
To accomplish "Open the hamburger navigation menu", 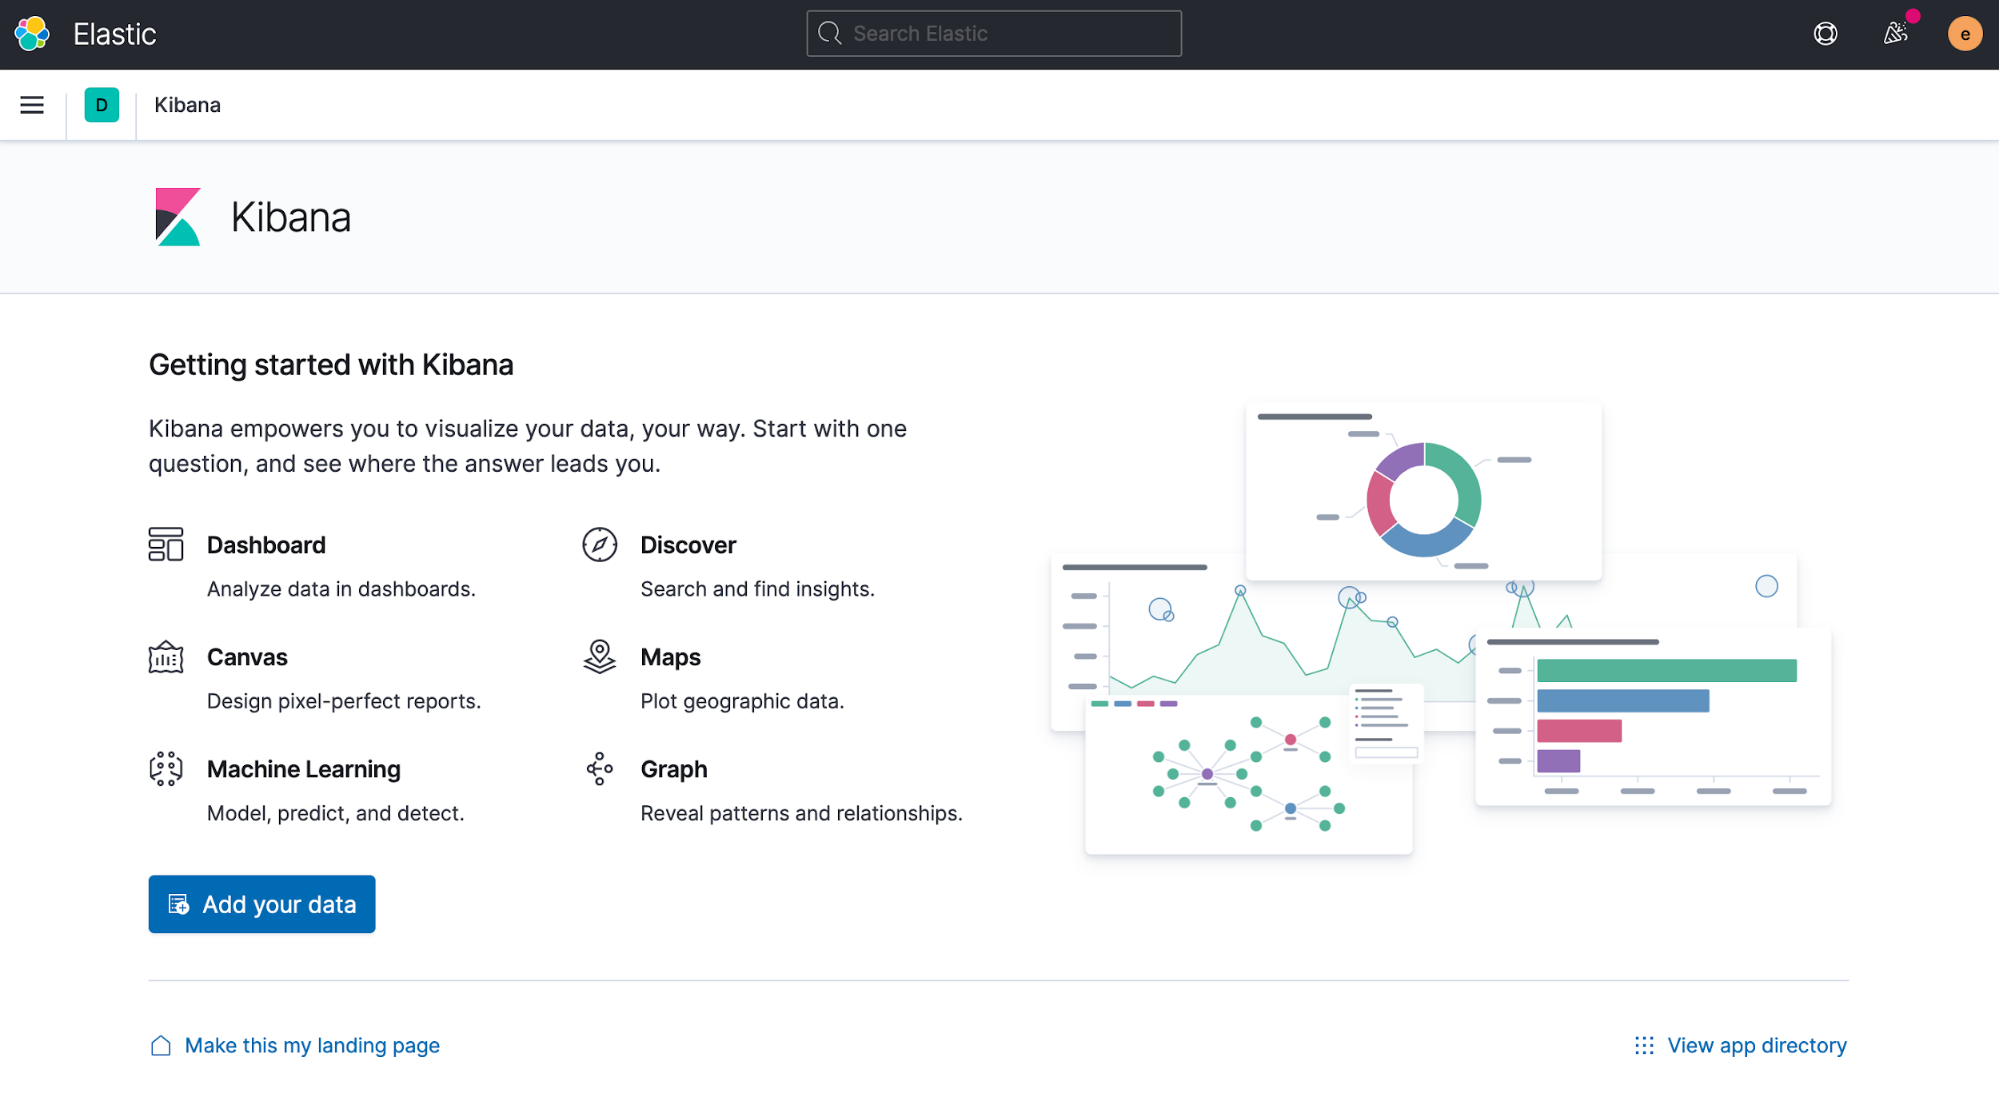I will click(x=32, y=104).
